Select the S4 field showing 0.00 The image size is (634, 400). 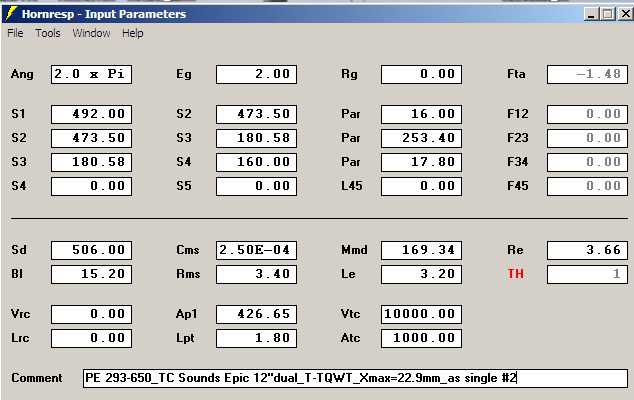click(91, 186)
